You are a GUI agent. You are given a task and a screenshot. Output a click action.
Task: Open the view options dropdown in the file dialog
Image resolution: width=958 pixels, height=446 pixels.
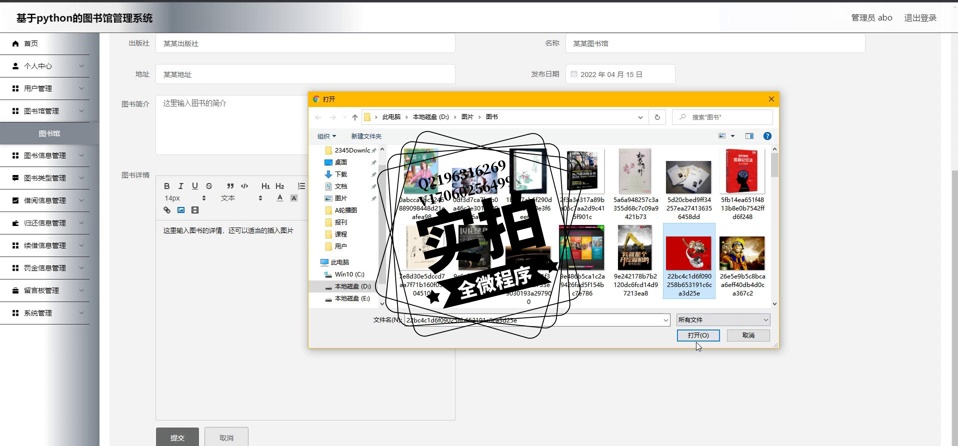(733, 136)
